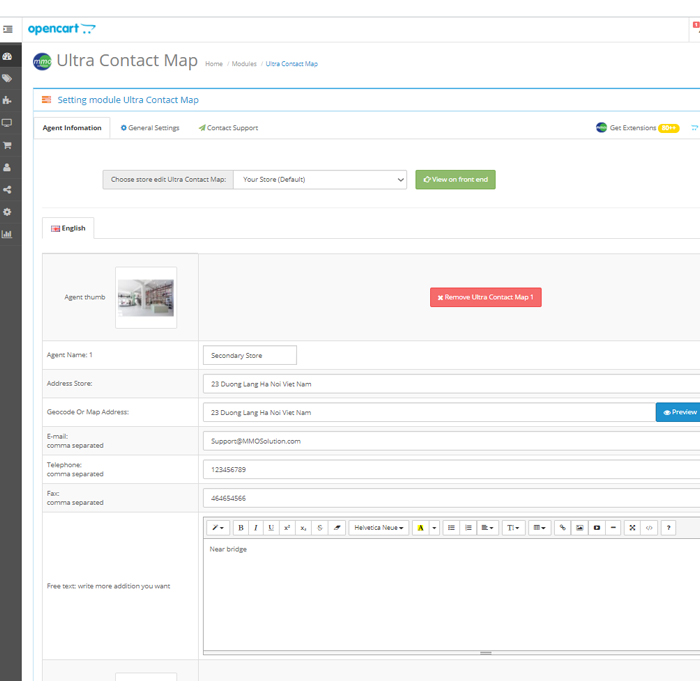Screen dimensions: 700x700
Task: Toggle bold formatting in editor
Action: (x=241, y=528)
